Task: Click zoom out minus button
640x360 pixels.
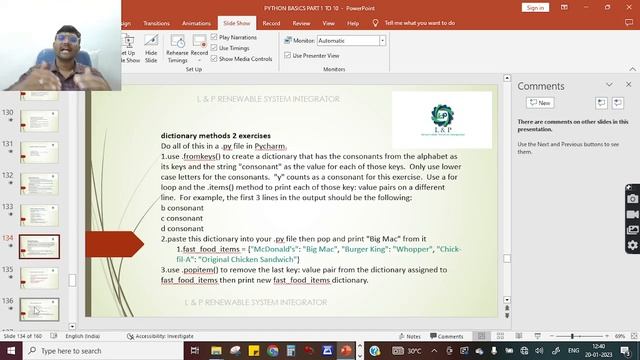Action: point(552,336)
